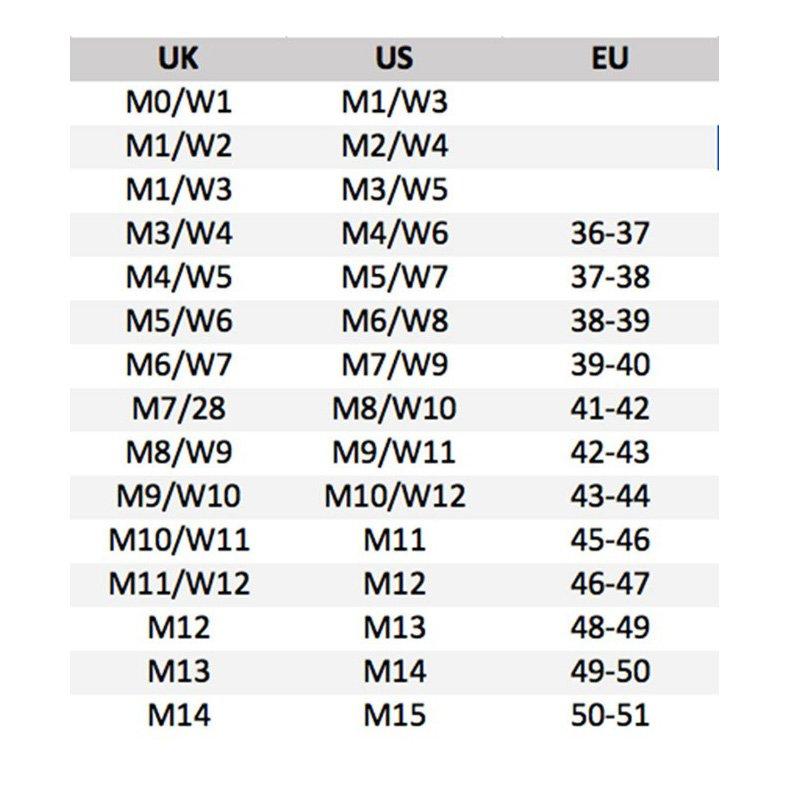Click the M9/W10 UK size cell

pos(178,496)
